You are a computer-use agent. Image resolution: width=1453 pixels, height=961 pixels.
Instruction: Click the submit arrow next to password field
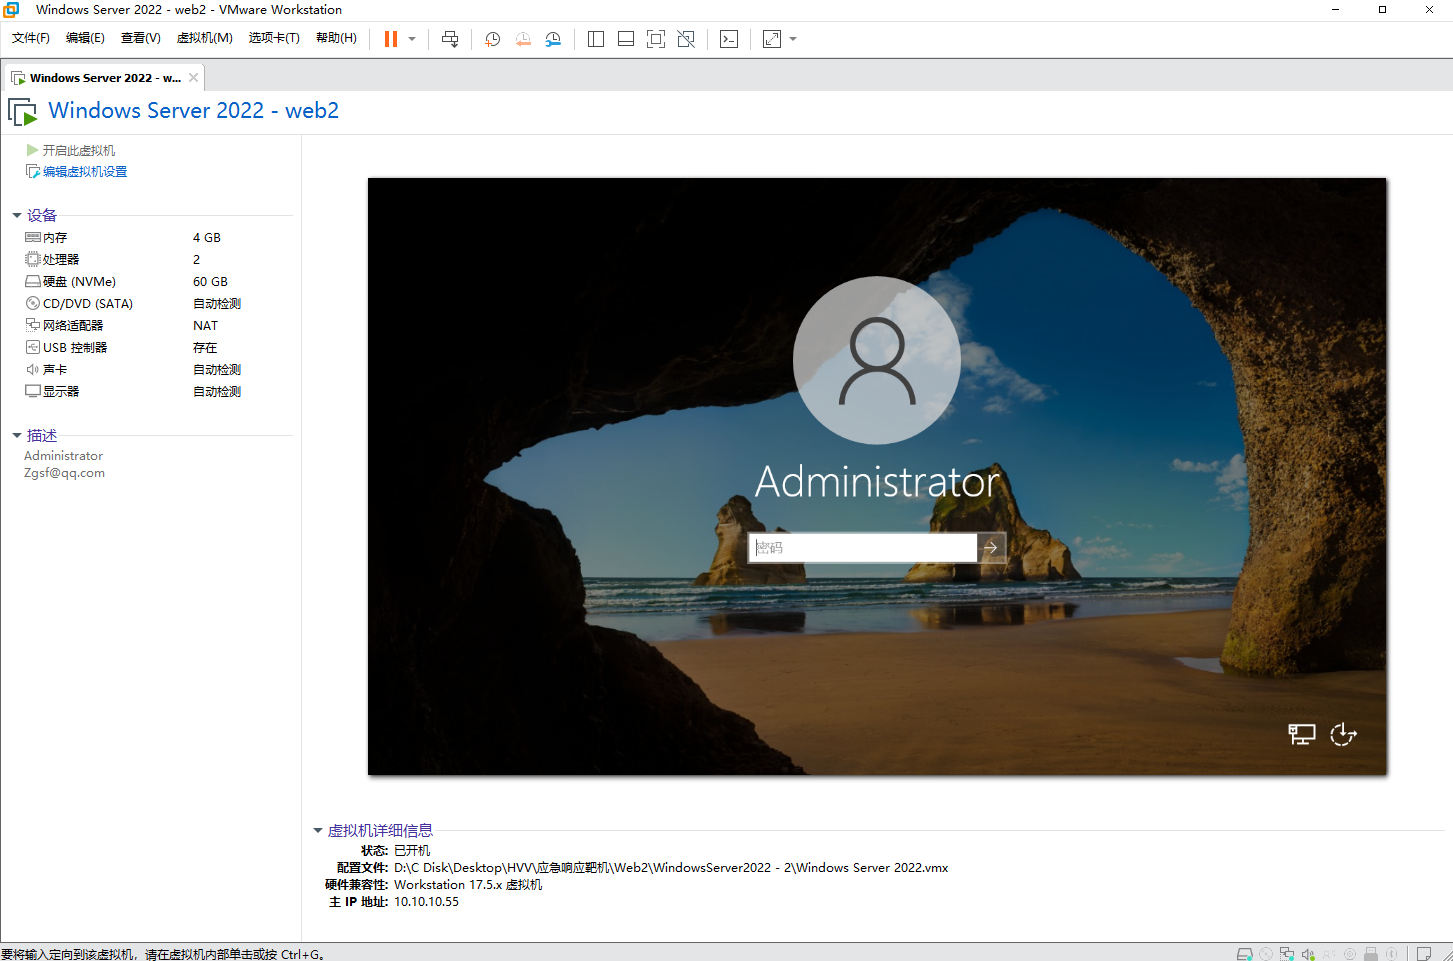[991, 547]
